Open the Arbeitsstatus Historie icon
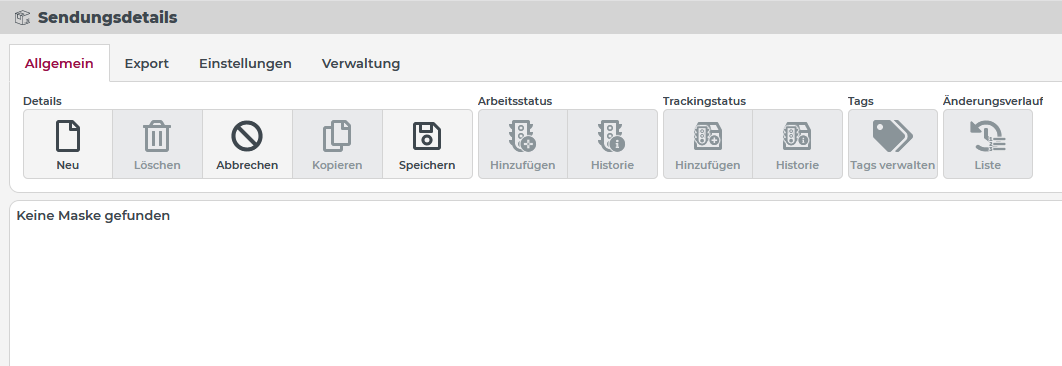1062x366 pixels. pos(612,136)
